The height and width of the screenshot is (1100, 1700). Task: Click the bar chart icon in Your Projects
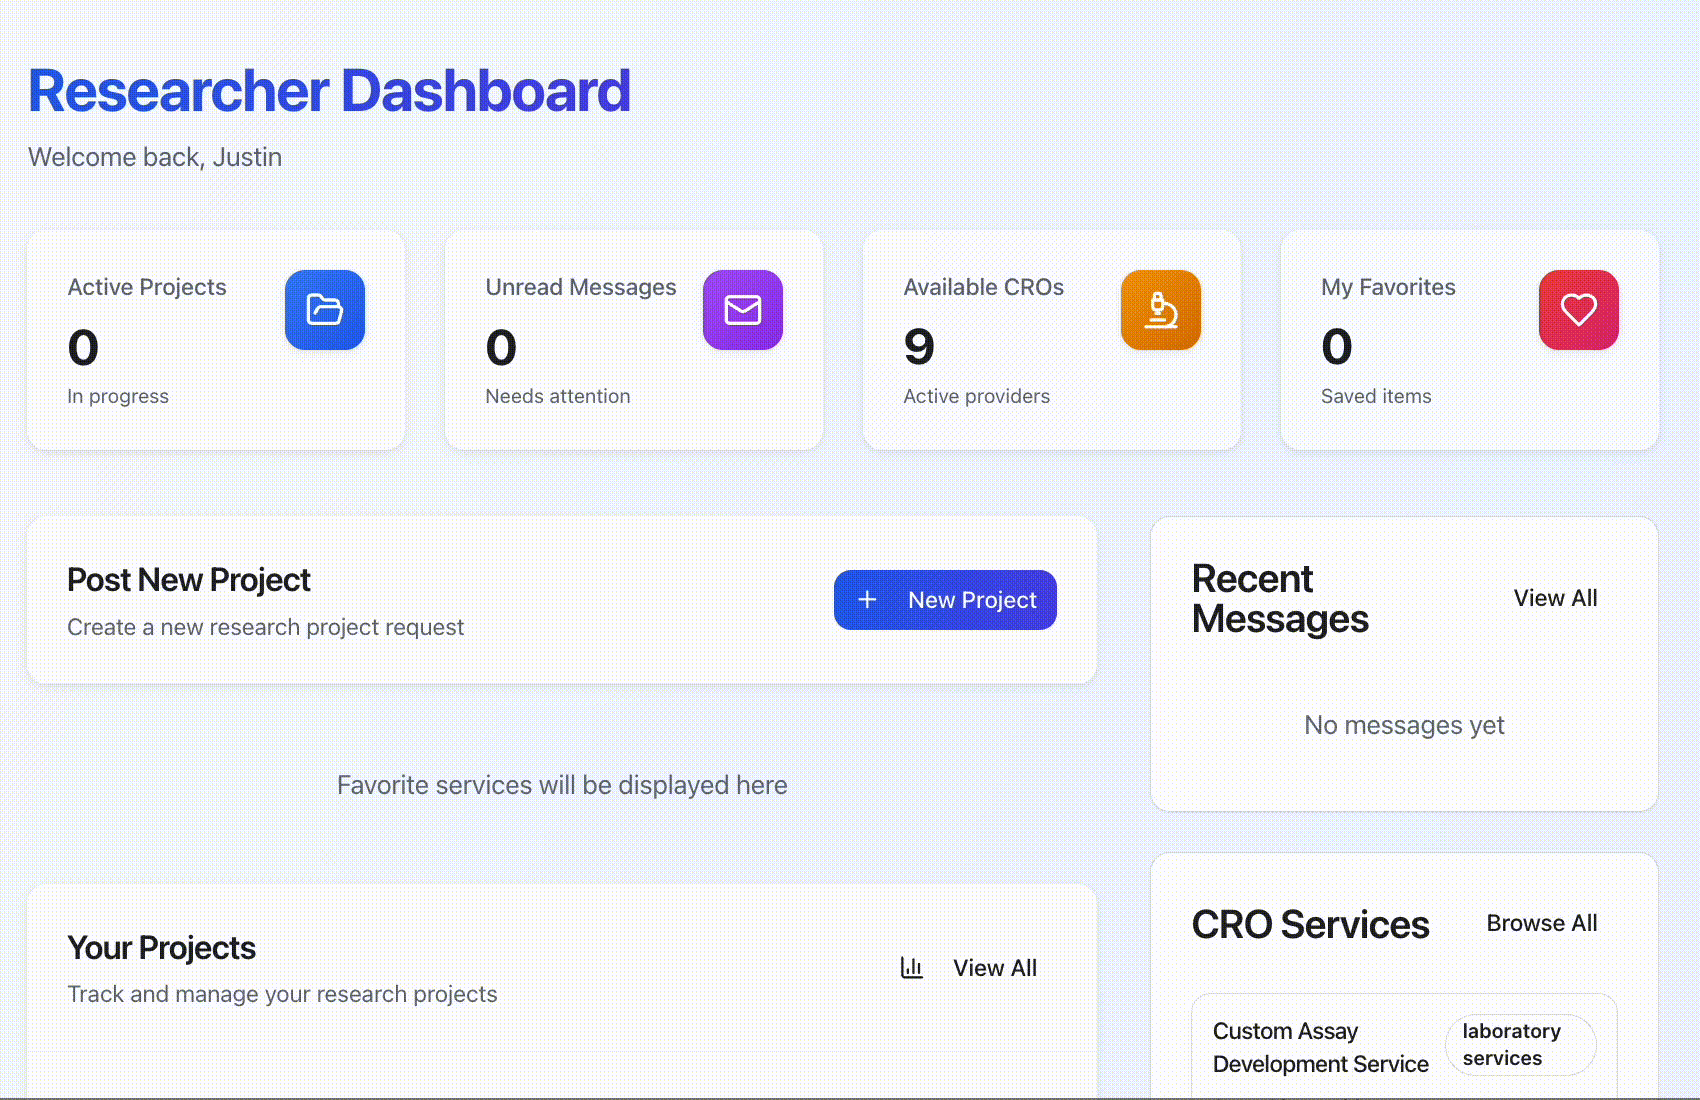[911, 968]
